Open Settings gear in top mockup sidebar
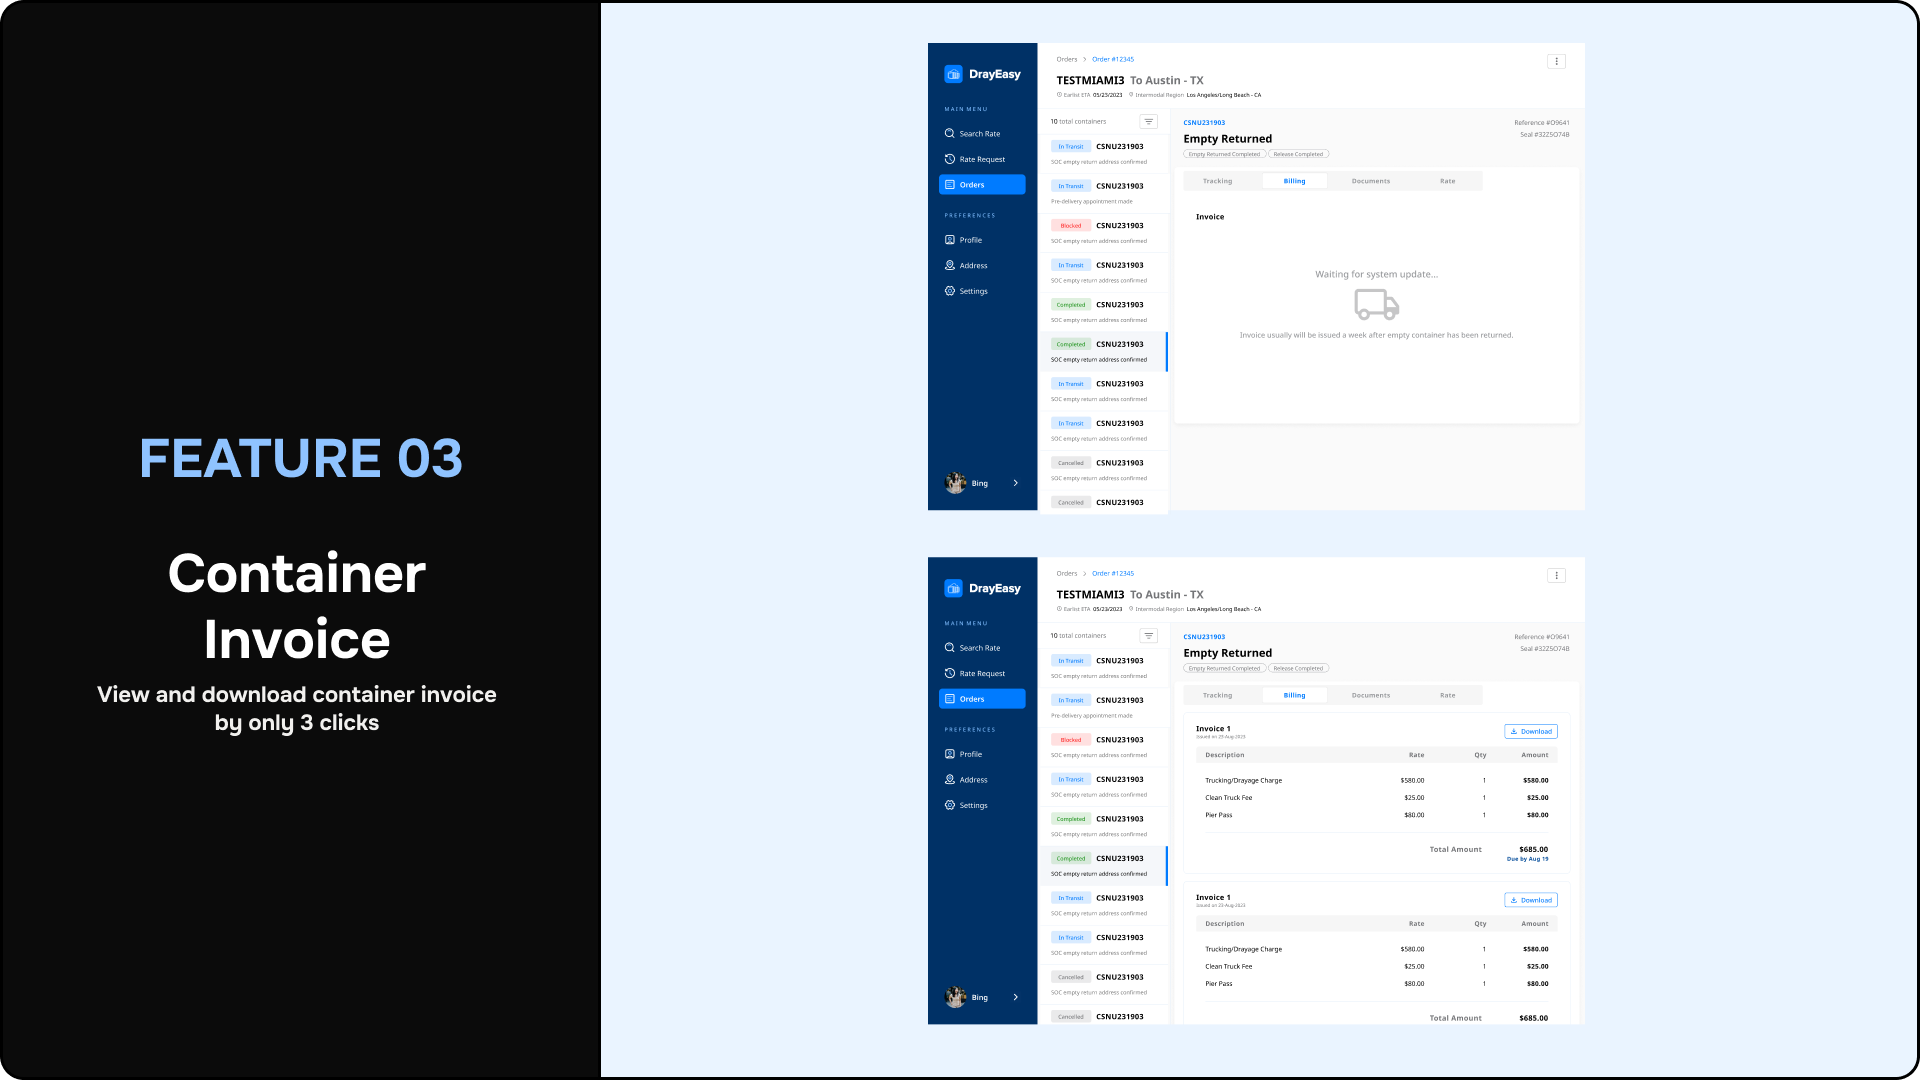Image resolution: width=1920 pixels, height=1080 pixels. pos(949,292)
